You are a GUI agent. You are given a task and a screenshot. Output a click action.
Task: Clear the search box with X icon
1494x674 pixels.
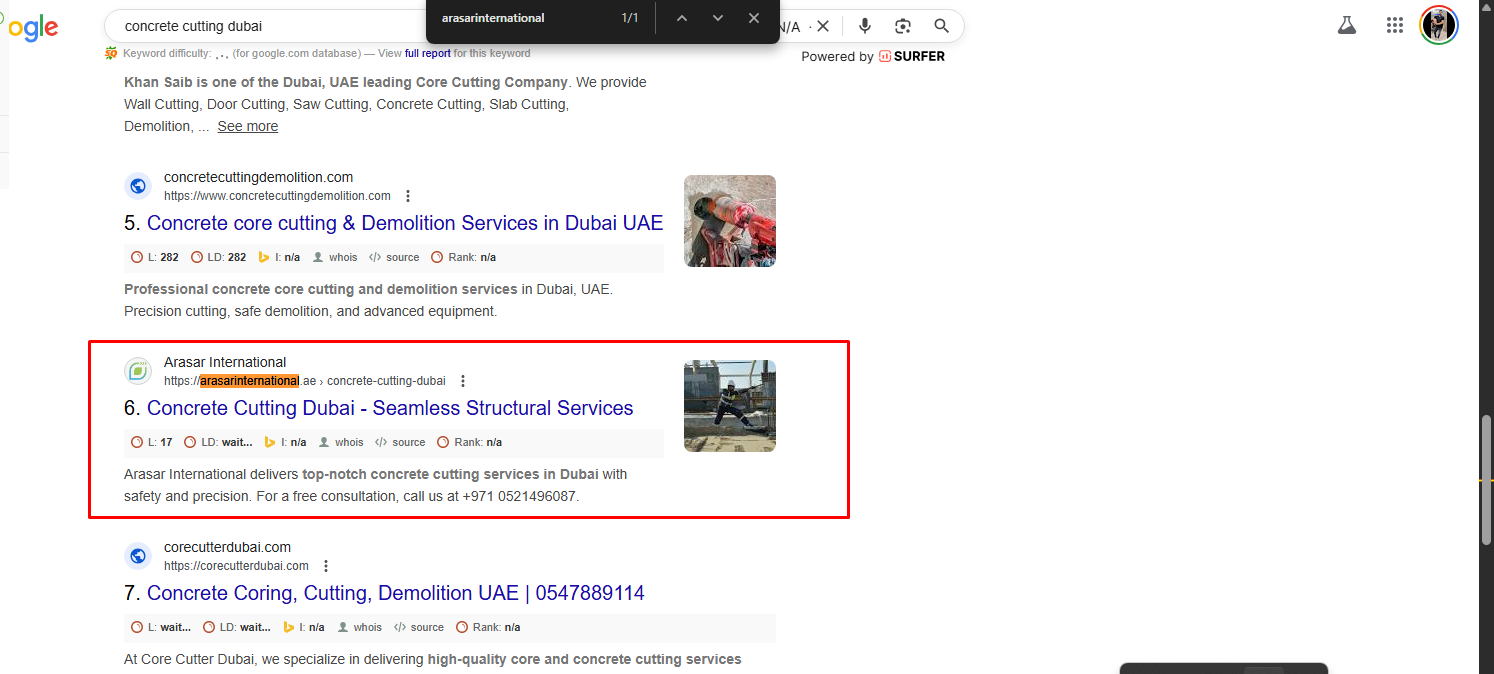point(823,26)
